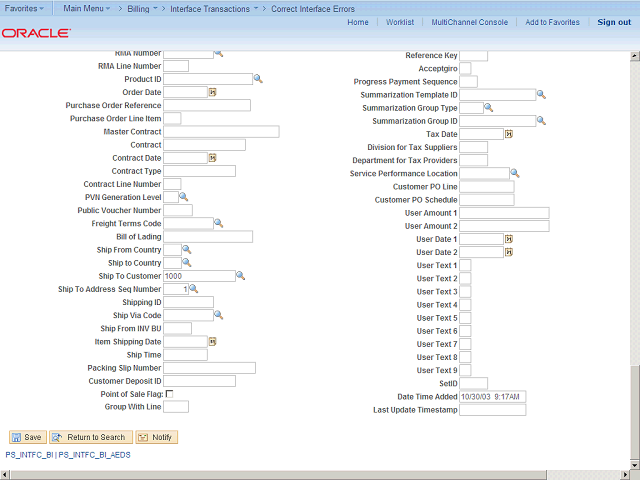
Task: Open Ship Via Code lookup
Action: [x=219, y=315]
